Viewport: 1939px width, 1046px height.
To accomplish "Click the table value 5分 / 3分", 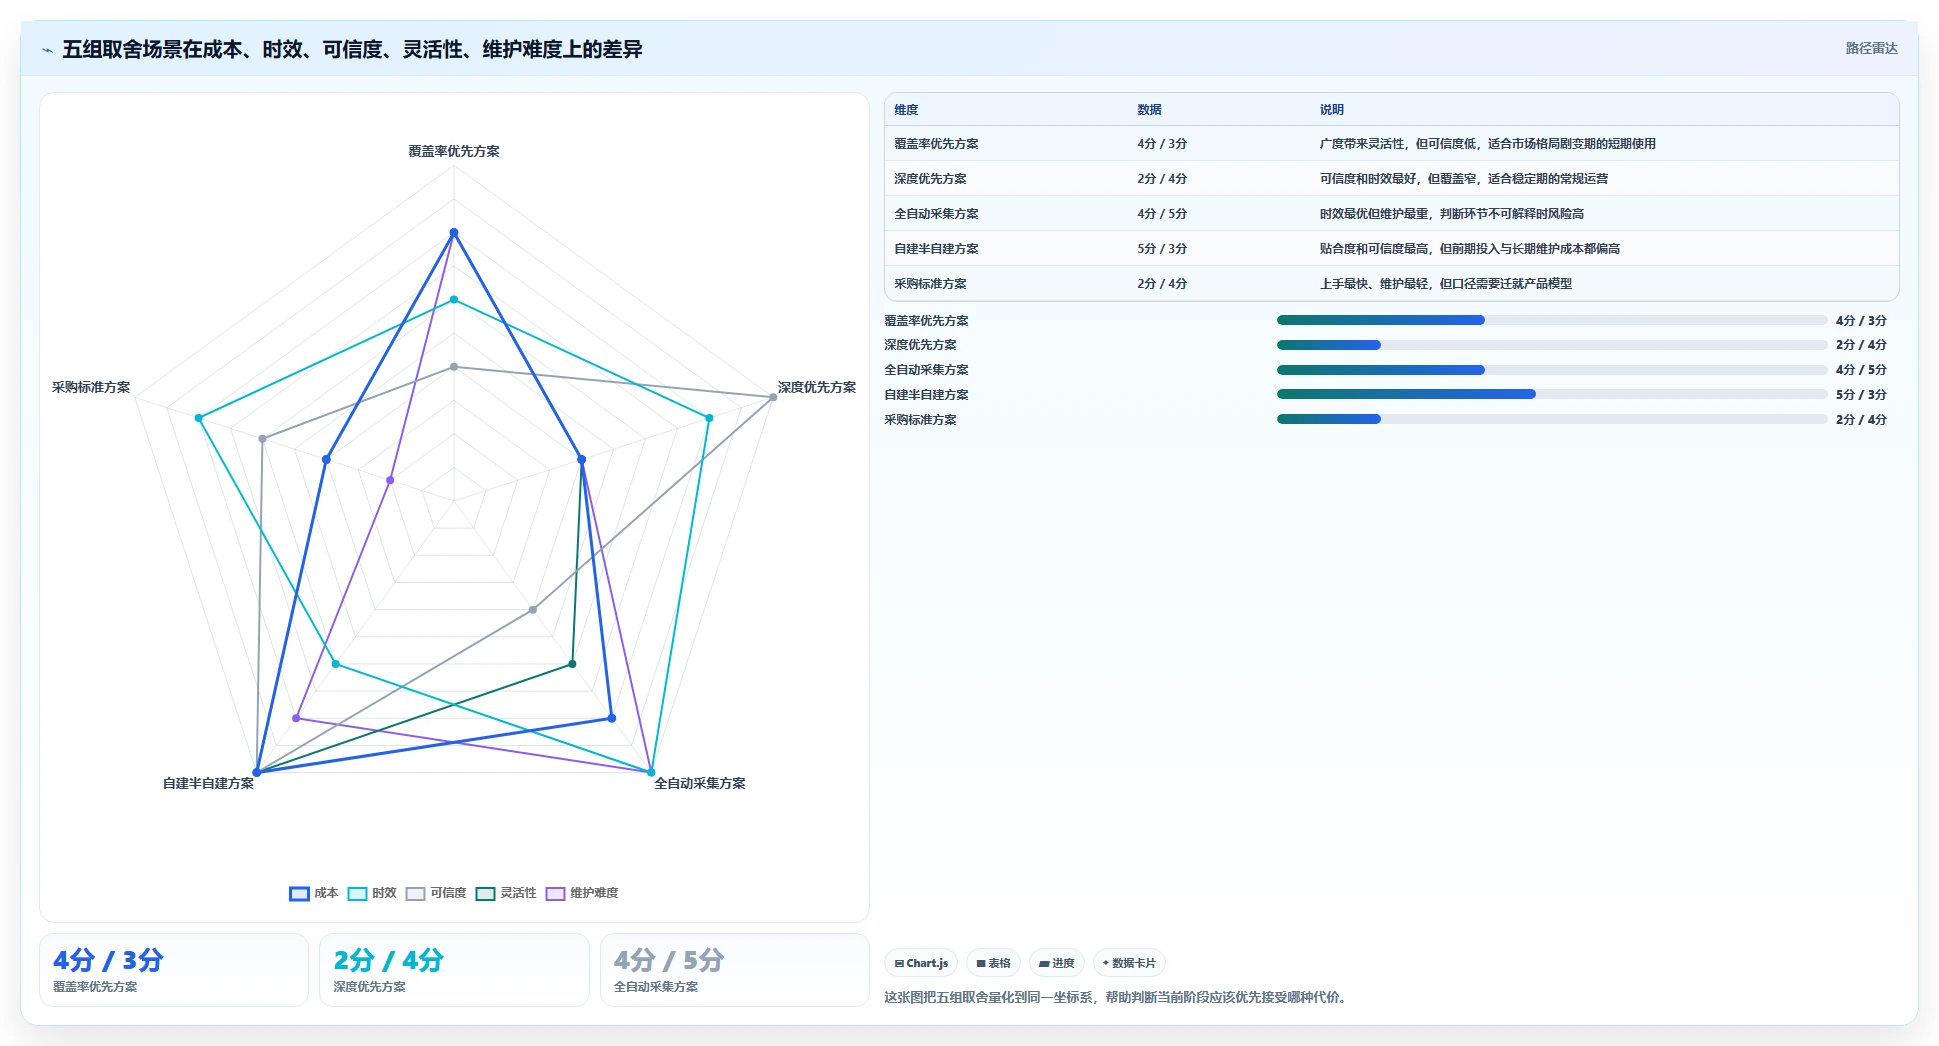I will tap(1162, 249).
